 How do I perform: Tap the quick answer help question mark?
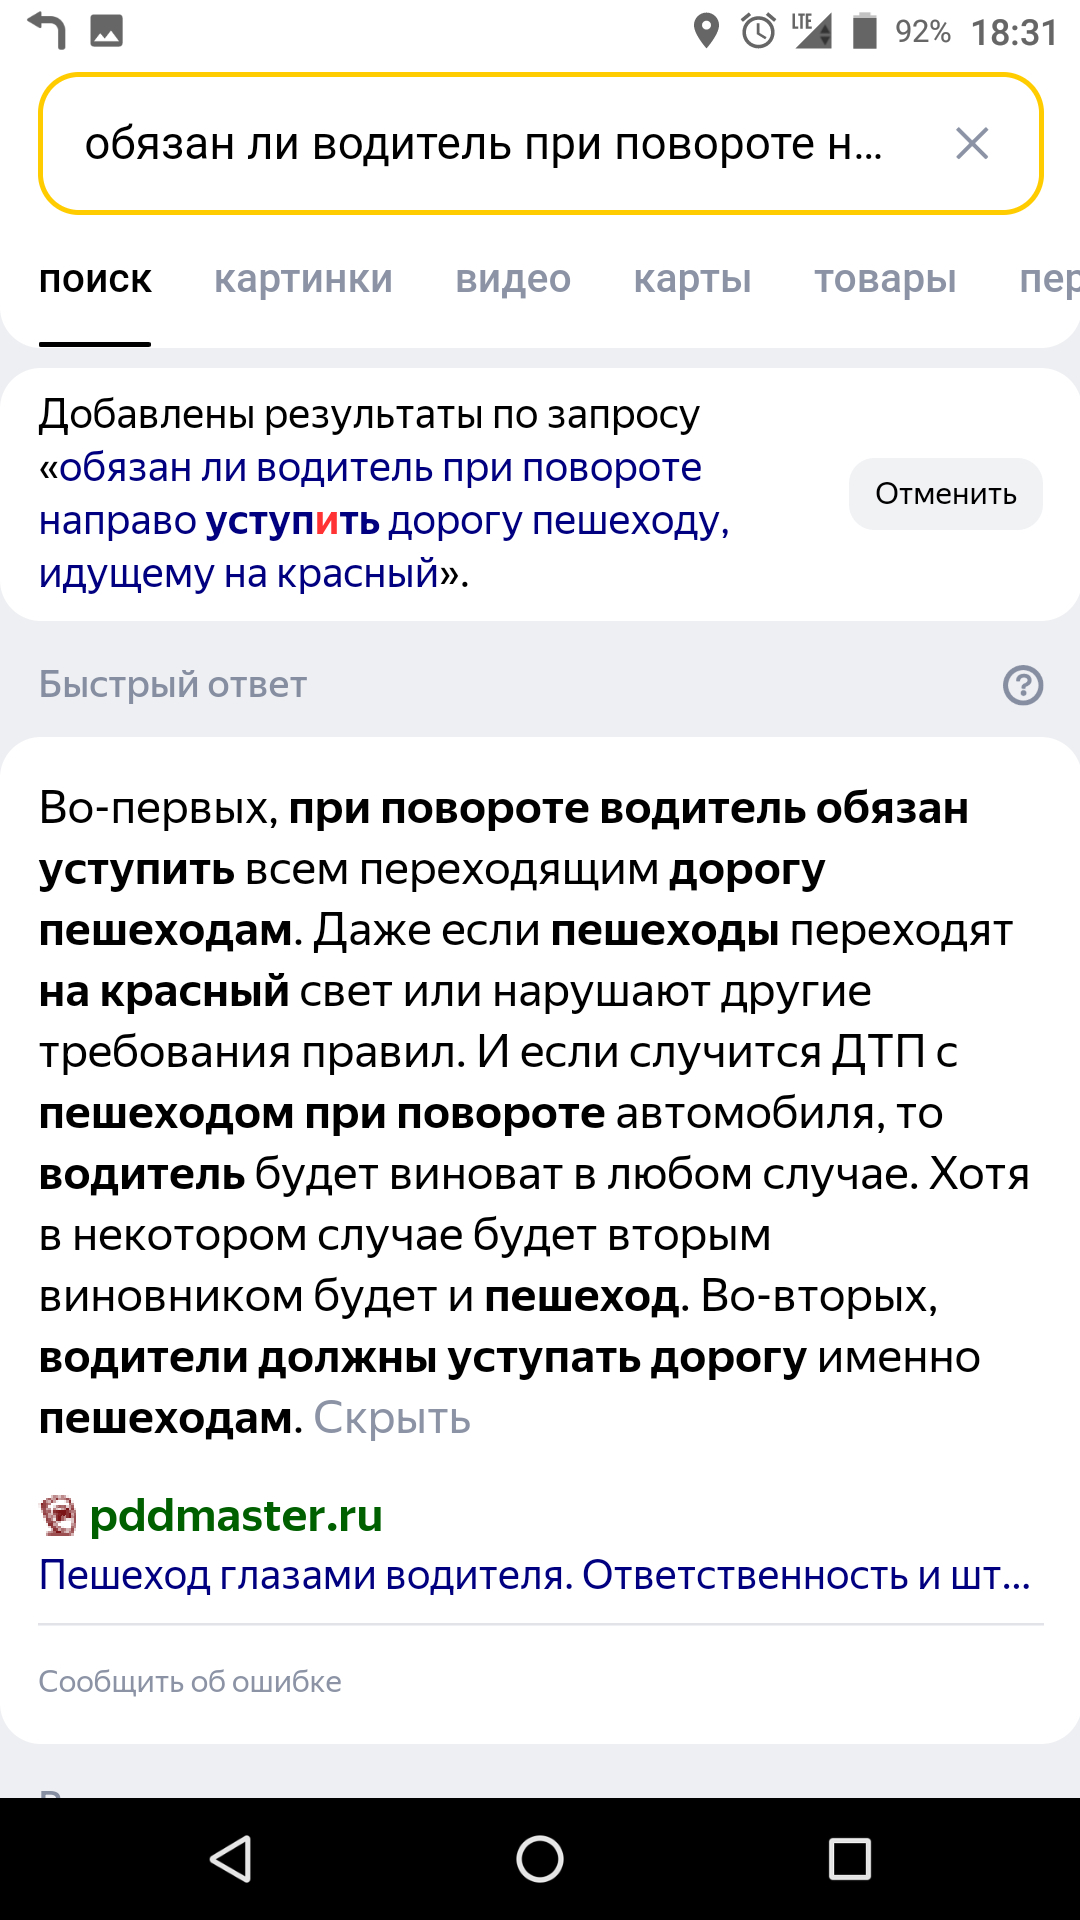(x=1022, y=685)
